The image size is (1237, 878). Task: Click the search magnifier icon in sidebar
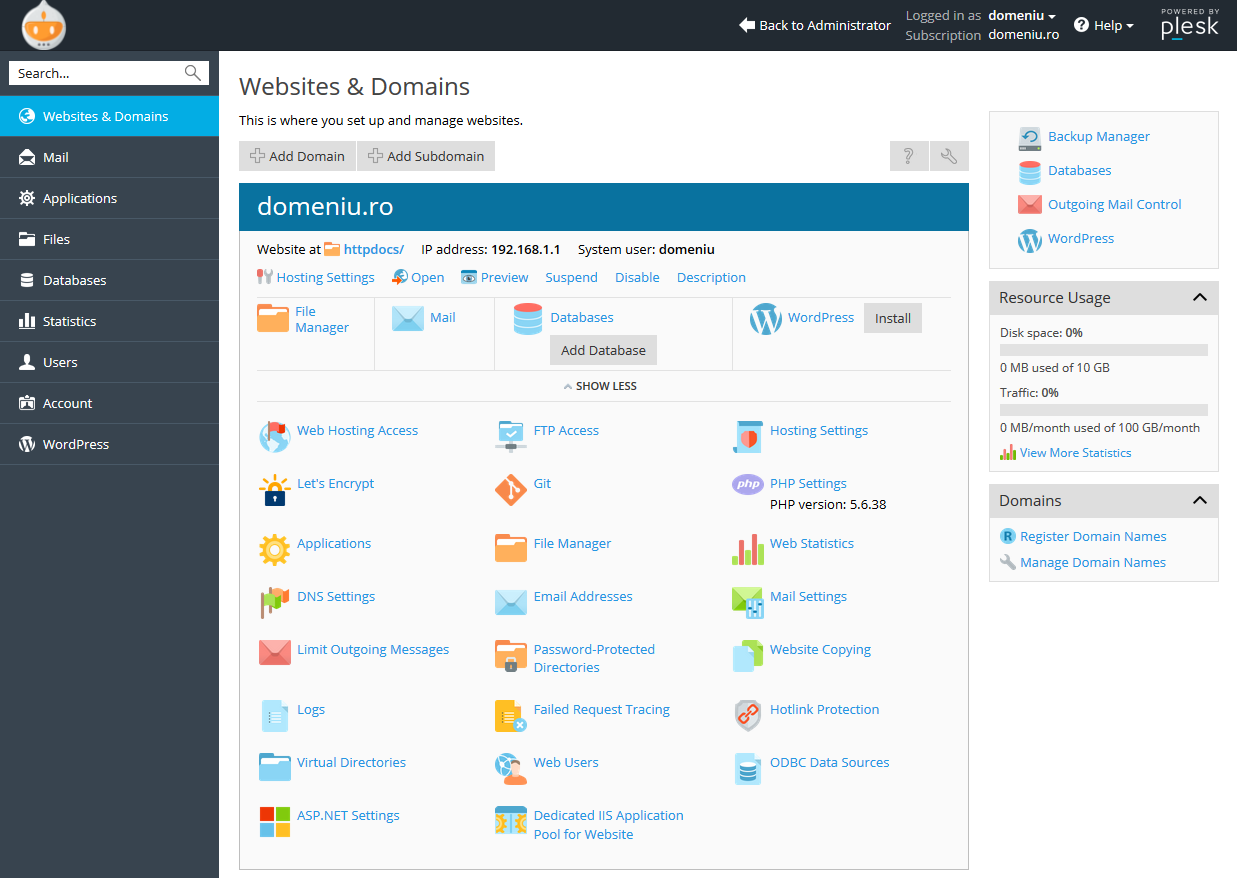(x=193, y=73)
